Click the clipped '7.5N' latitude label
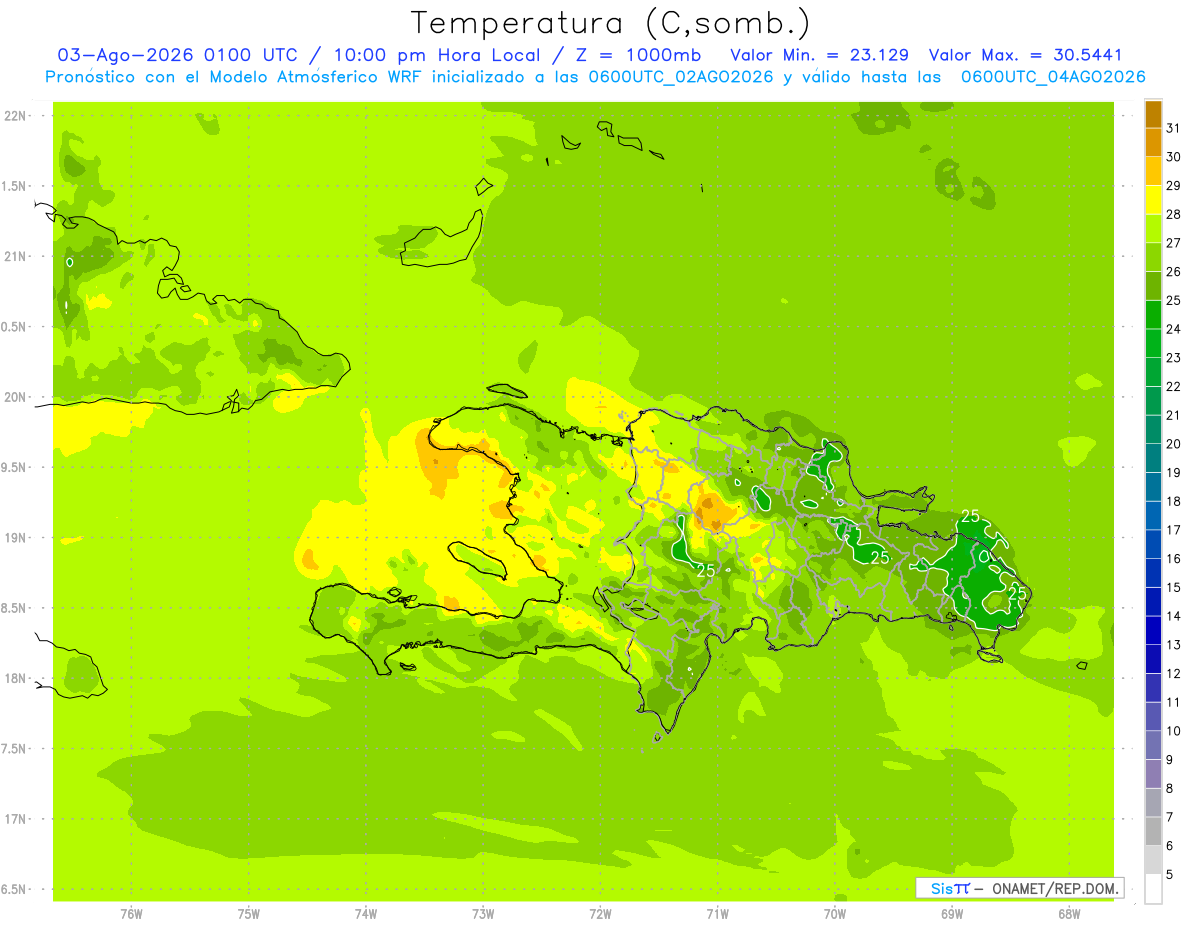Screen dimensions: 1200x927 click(15, 749)
